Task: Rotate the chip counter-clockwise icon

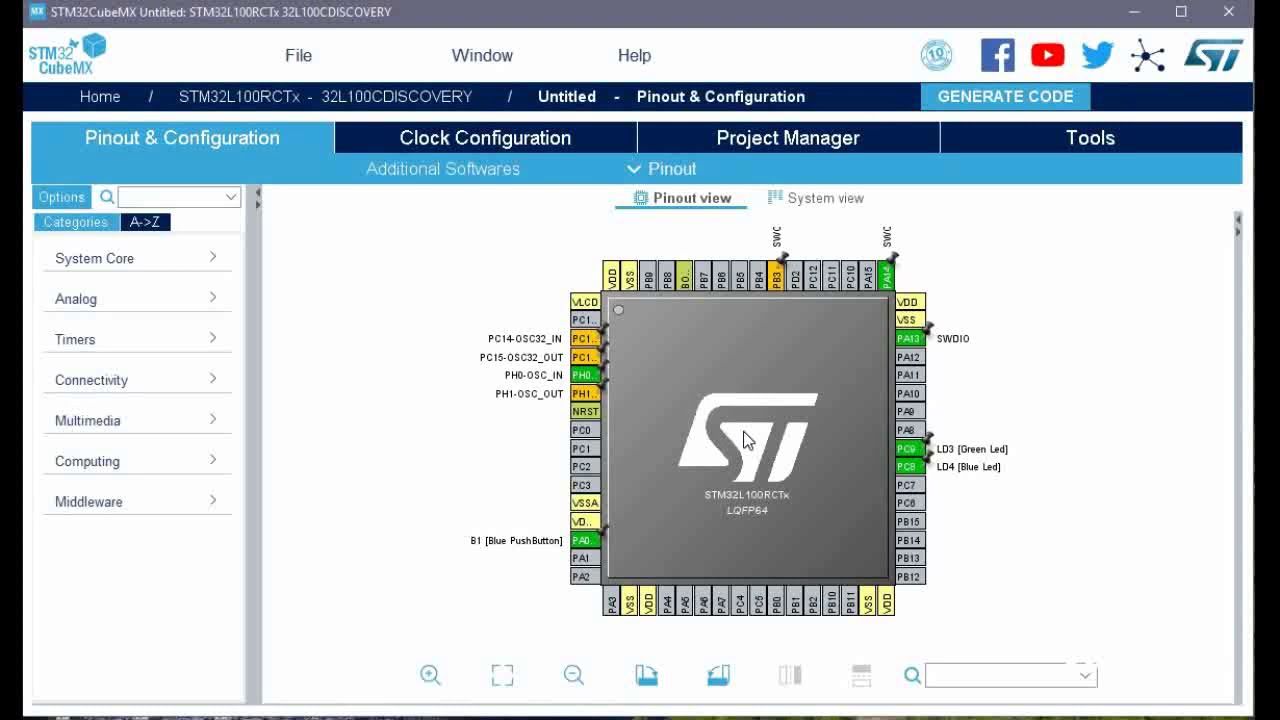Action: tap(718, 675)
